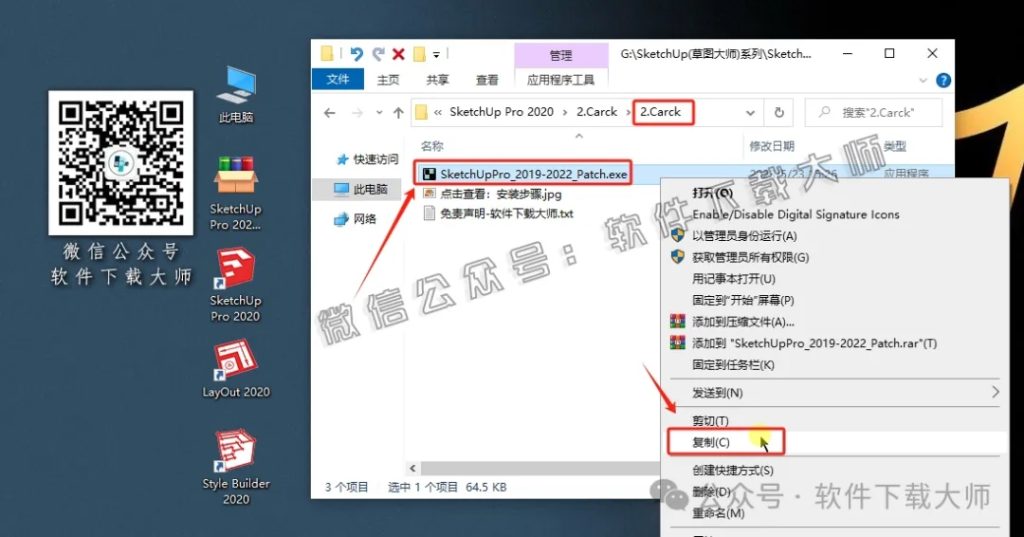Screen dimensions: 1024x537
Task: Open the 此电脑 desktop icon
Action: point(236,95)
